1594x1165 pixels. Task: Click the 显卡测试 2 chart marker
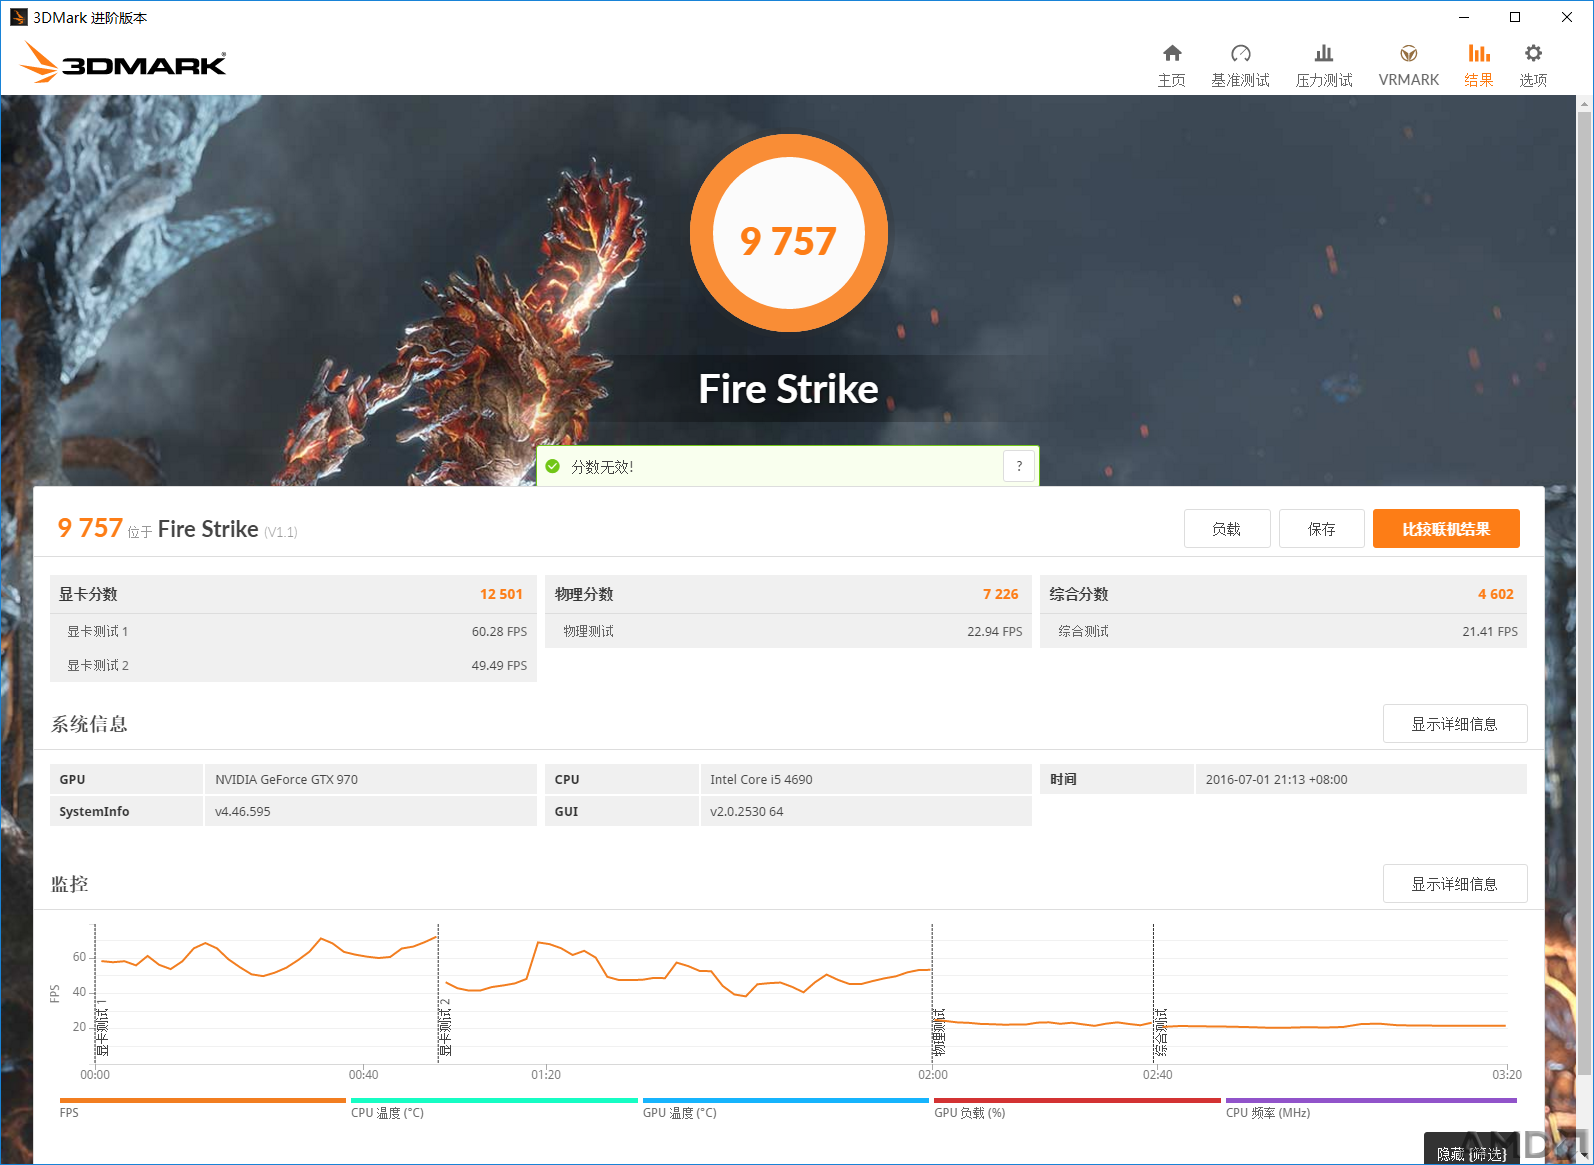click(445, 1027)
